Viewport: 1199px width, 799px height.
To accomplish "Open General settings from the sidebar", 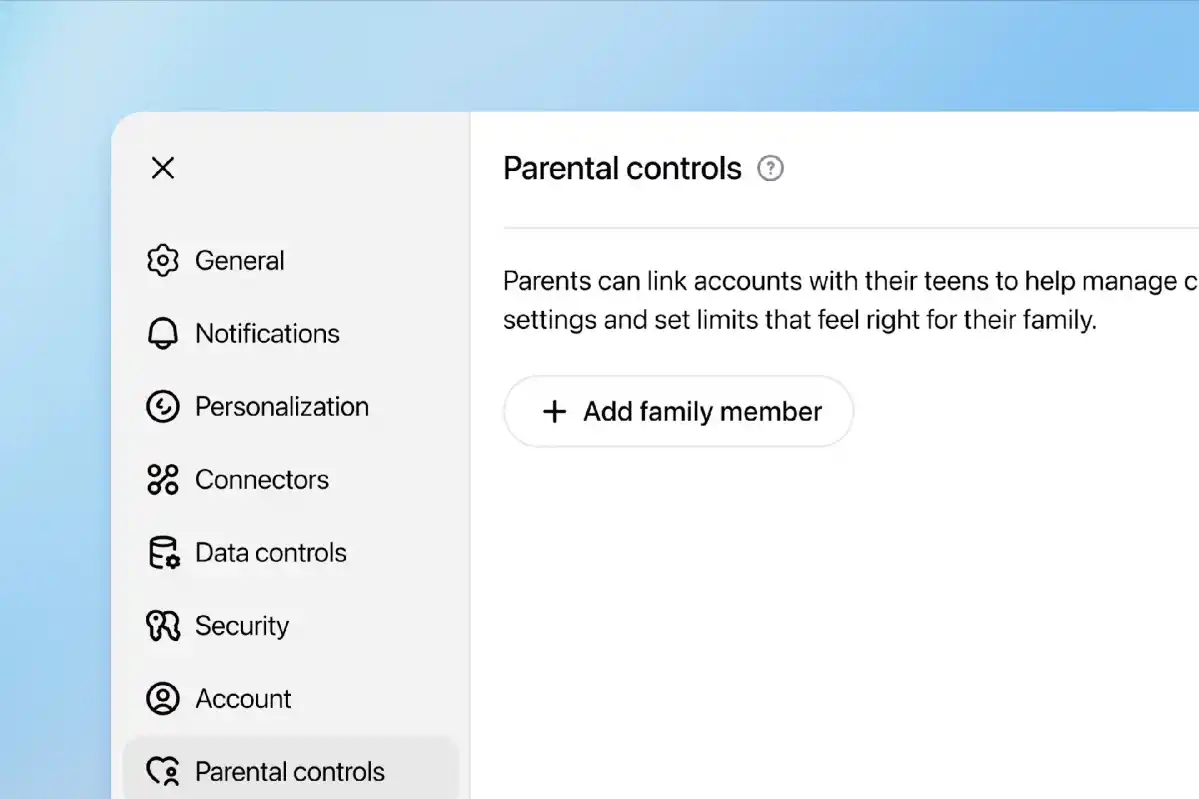I will (x=240, y=260).
